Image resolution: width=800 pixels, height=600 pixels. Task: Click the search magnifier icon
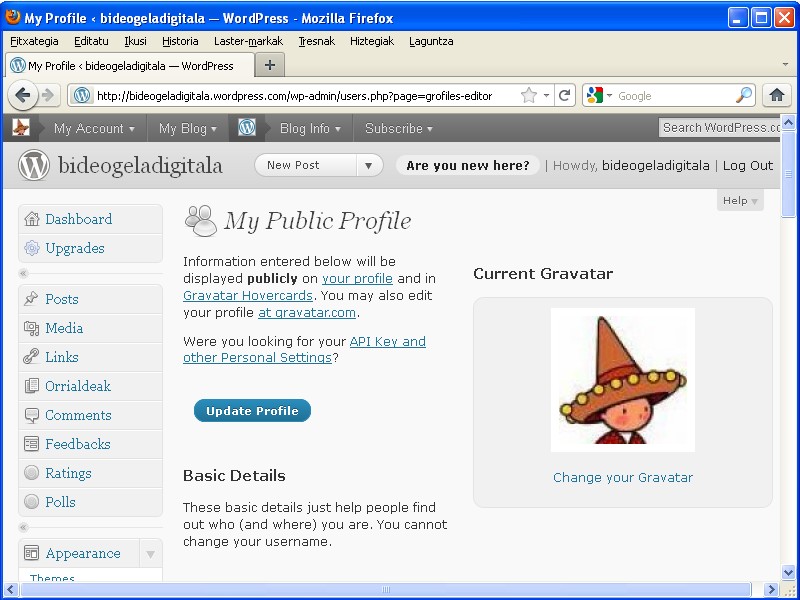[x=744, y=95]
